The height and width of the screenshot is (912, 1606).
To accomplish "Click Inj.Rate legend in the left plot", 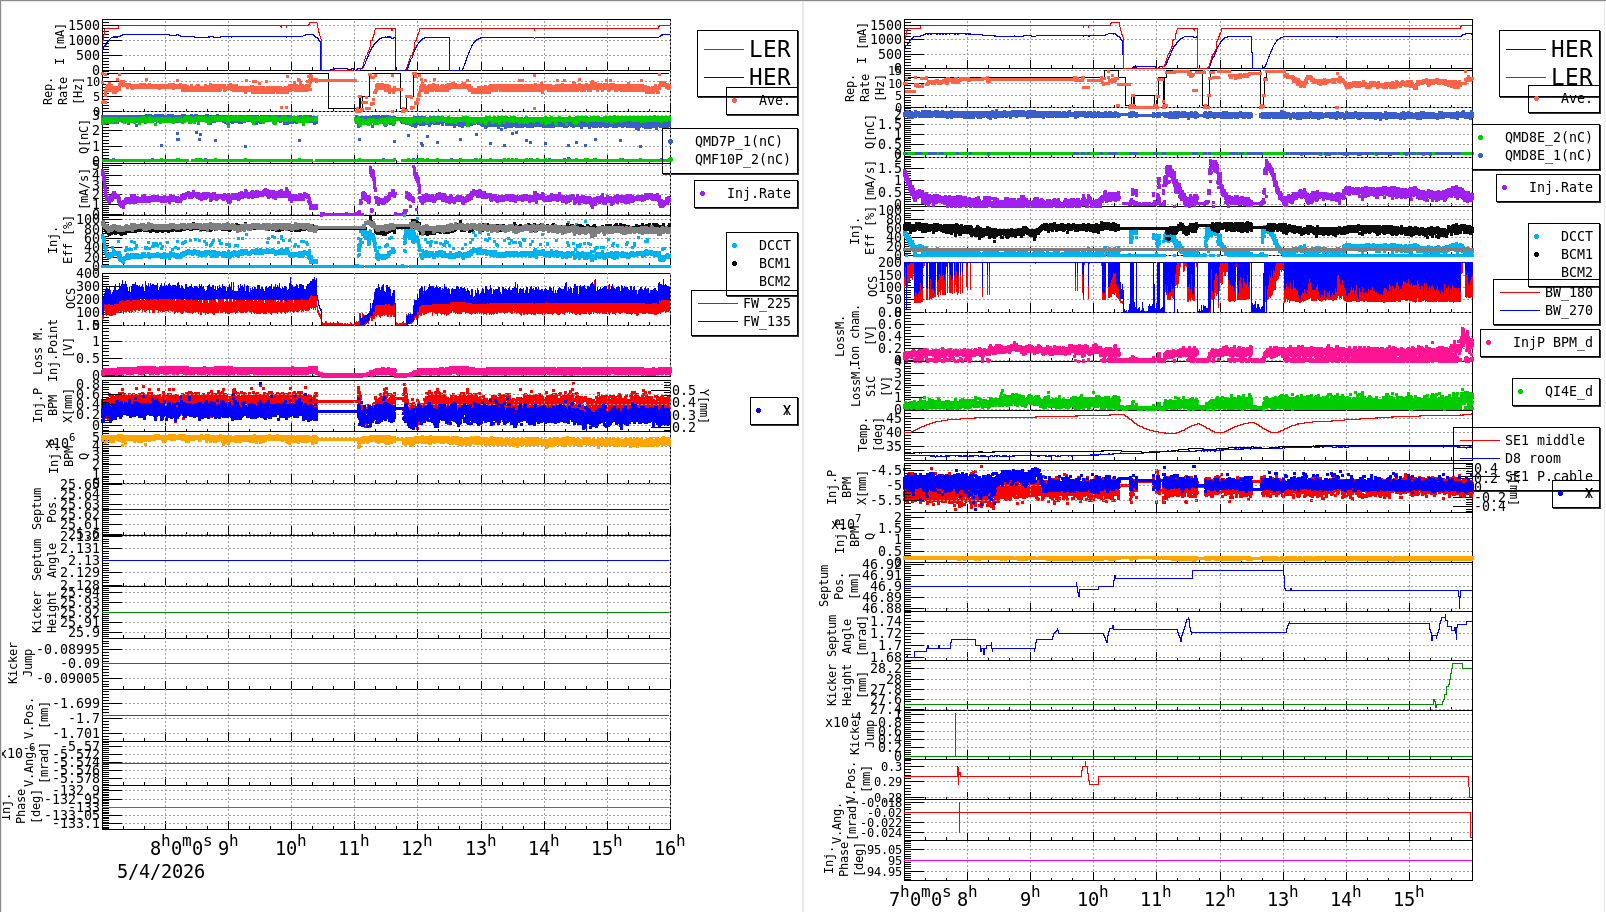I will (758, 193).
